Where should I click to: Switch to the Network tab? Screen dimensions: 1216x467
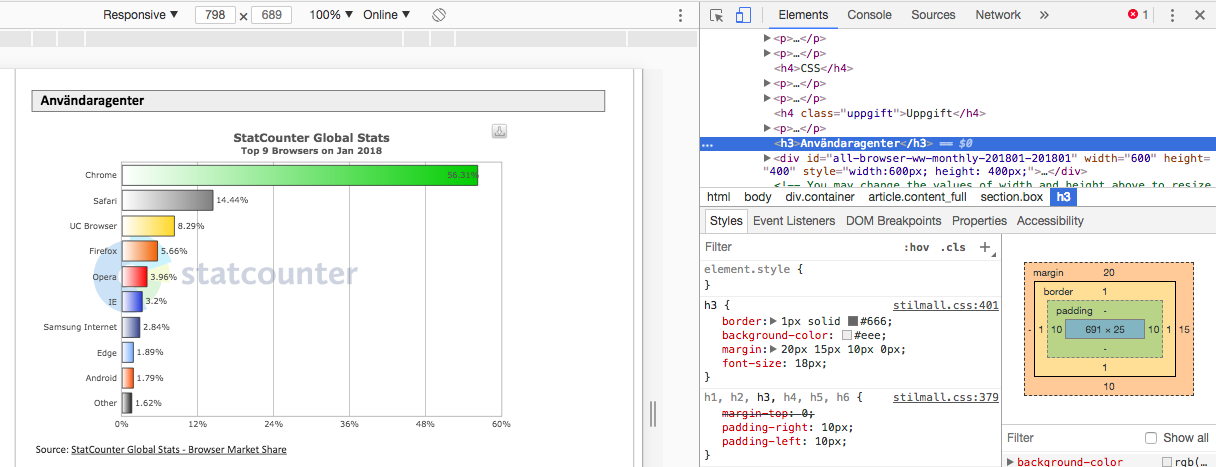998,15
